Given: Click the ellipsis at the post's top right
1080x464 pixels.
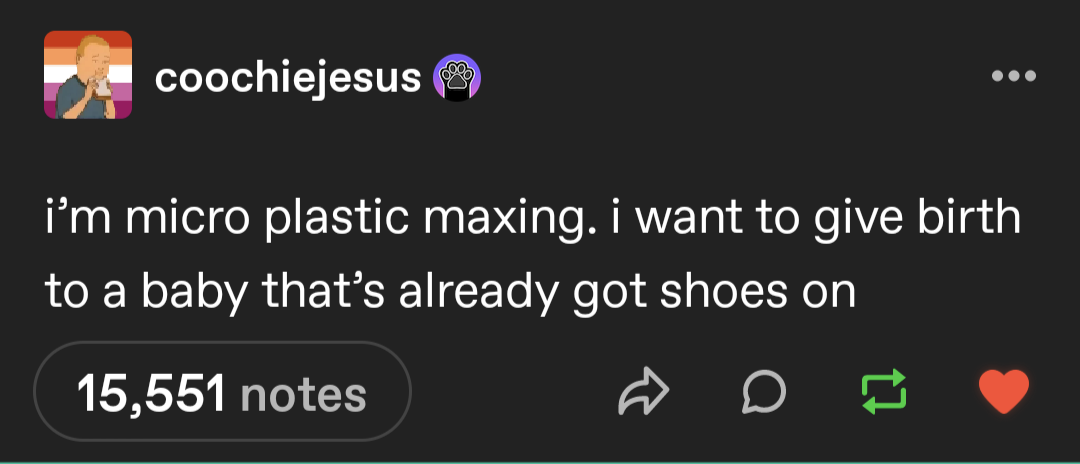Looking at the screenshot, I should click(x=1013, y=76).
